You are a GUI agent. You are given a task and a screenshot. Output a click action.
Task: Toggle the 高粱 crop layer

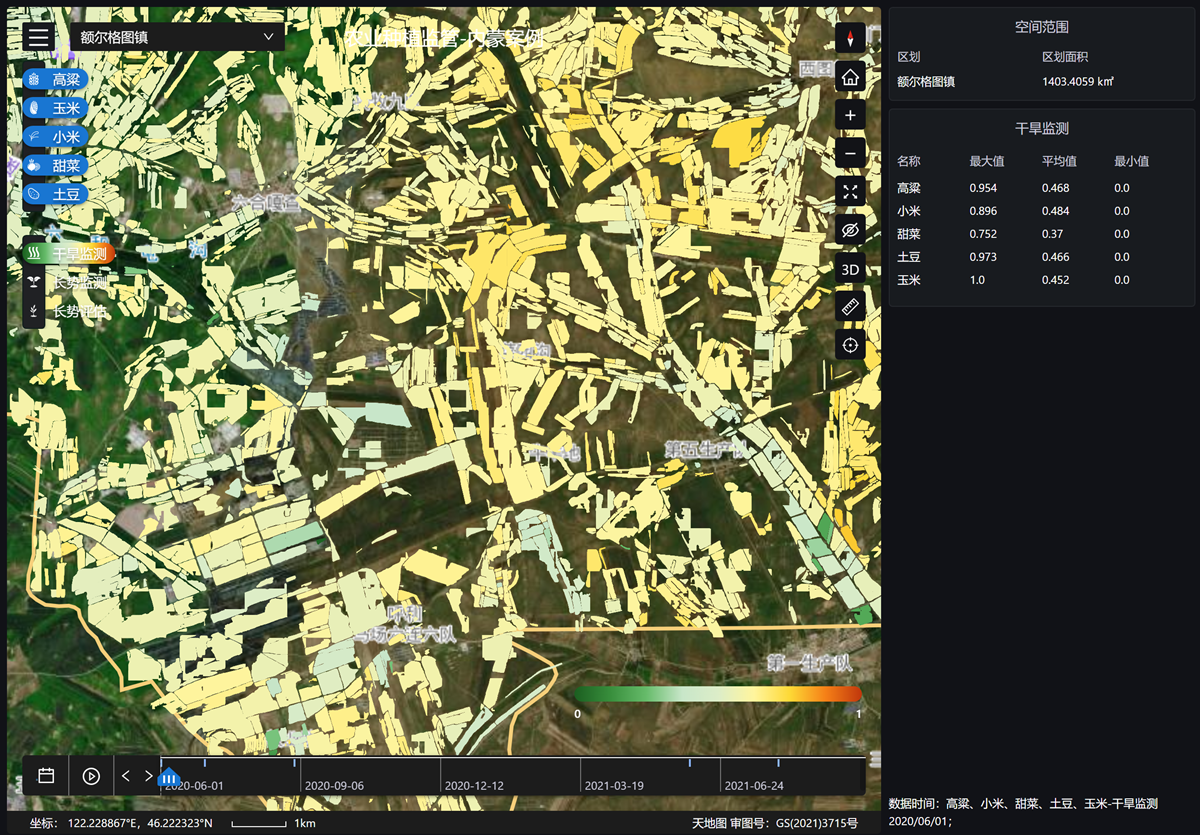pyautogui.click(x=56, y=80)
